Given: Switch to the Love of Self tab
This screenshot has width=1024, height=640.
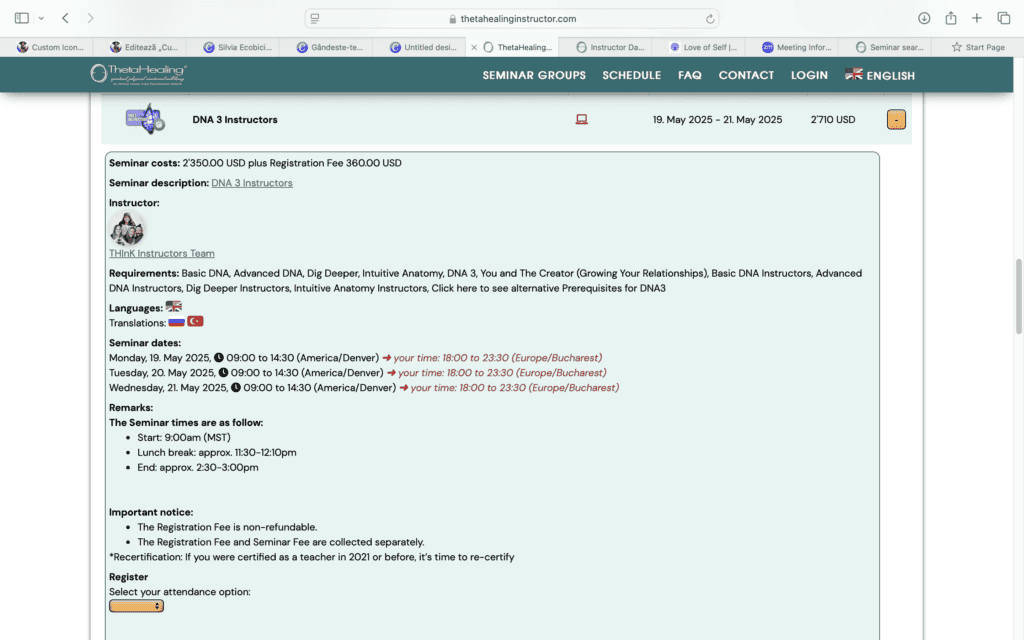Looking at the screenshot, I should pyautogui.click(x=703, y=47).
